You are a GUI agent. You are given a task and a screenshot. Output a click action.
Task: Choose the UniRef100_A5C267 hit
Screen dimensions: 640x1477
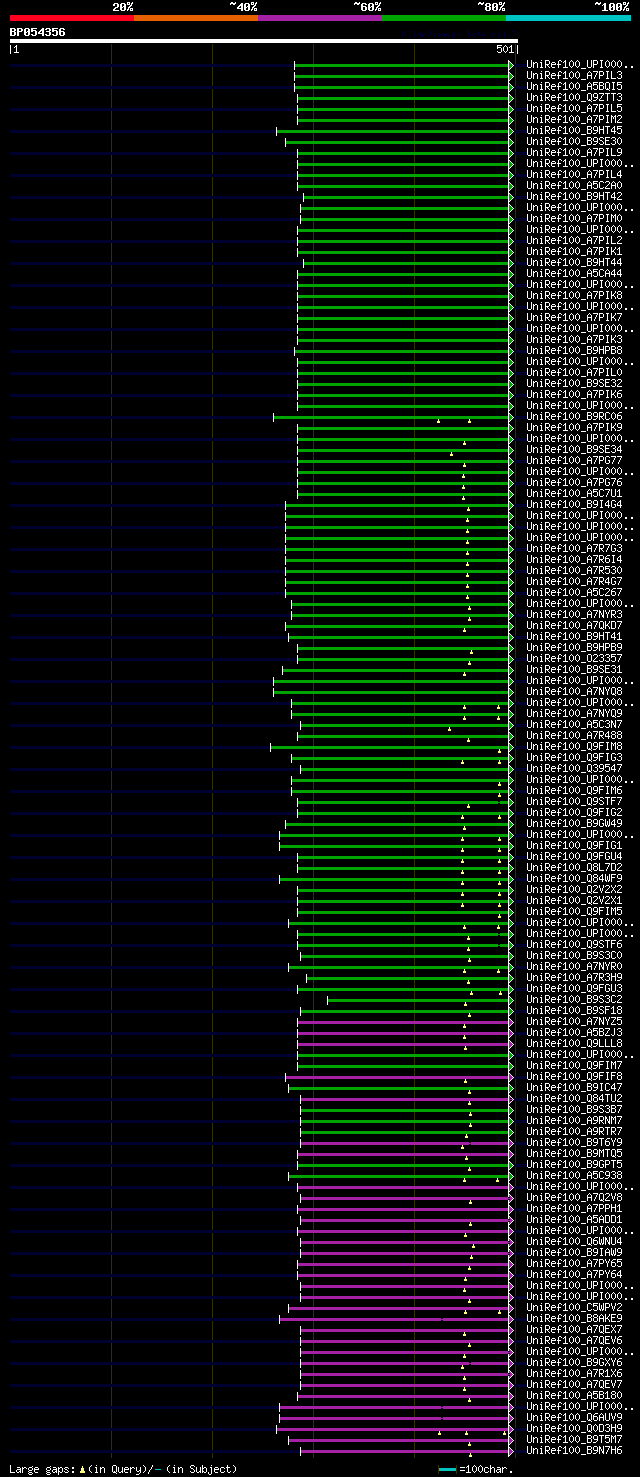coord(574,592)
